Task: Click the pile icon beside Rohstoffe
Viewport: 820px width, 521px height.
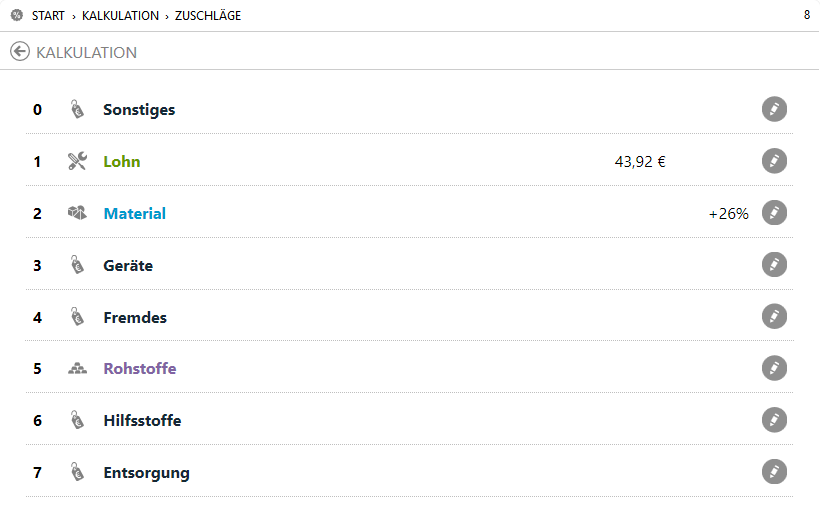Action: [x=77, y=368]
